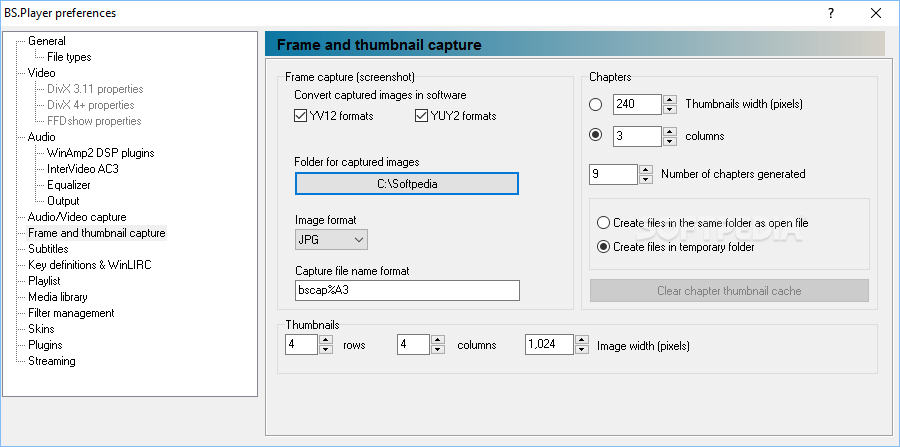This screenshot has height=447, width=900.
Task: Increase number of chapters generated
Action: [646, 169]
